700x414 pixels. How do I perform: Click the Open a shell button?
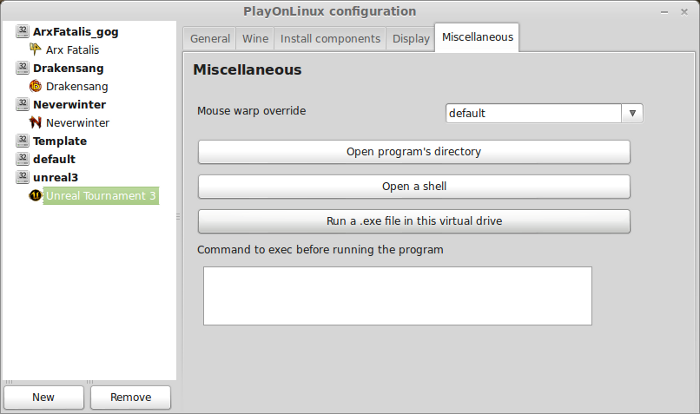(x=414, y=186)
